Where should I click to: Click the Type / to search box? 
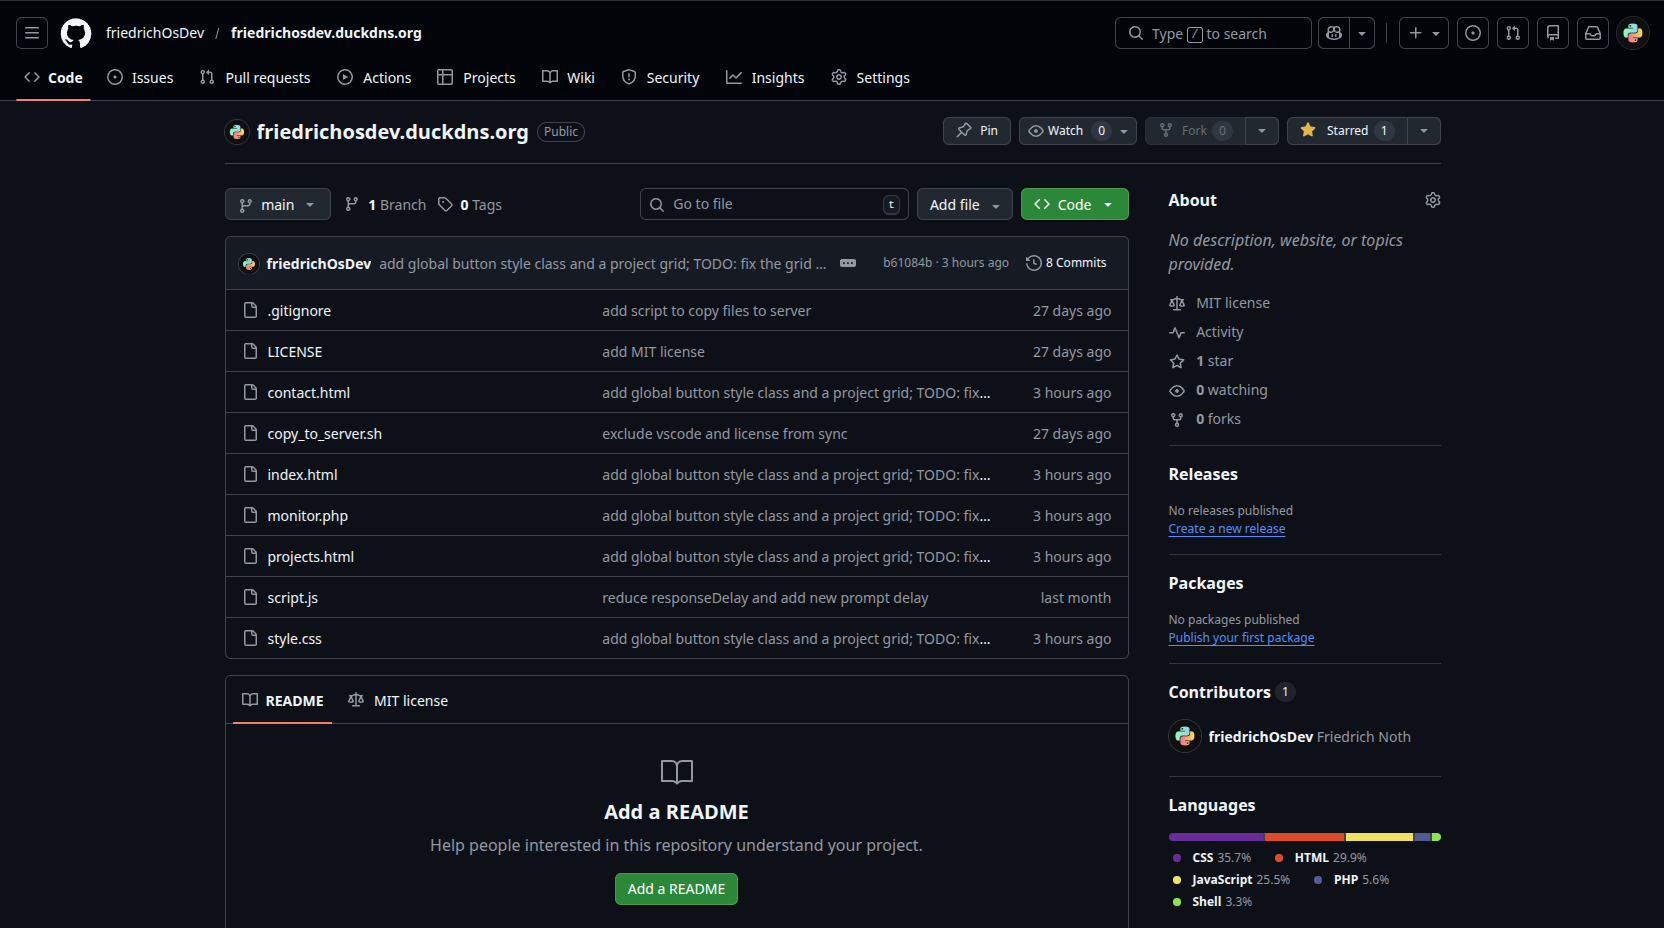(1213, 33)
